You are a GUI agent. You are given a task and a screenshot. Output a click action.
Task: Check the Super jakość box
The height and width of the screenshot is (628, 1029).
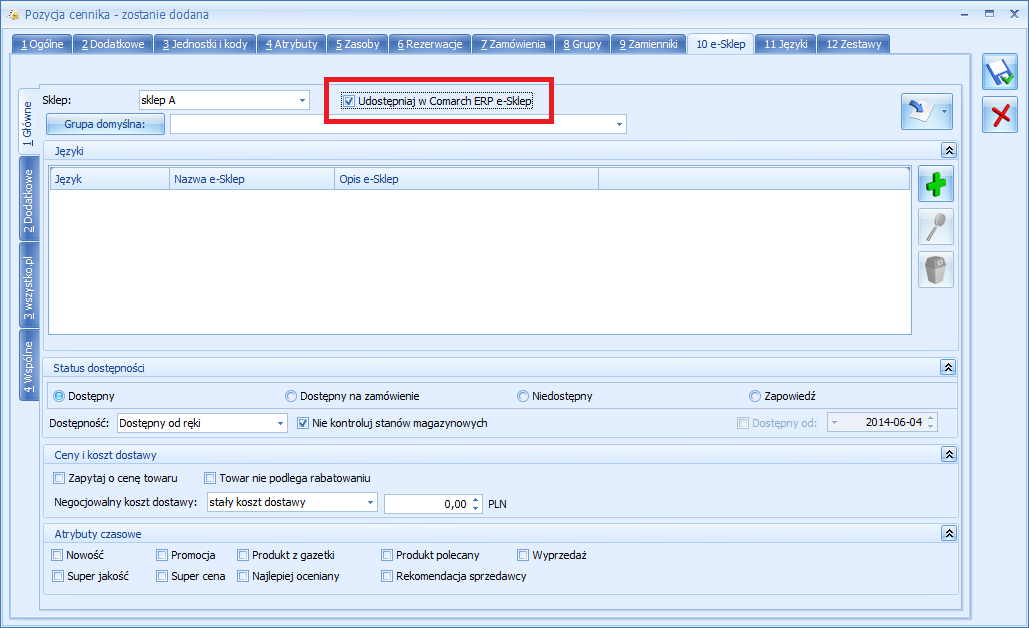tap(58, 576)
